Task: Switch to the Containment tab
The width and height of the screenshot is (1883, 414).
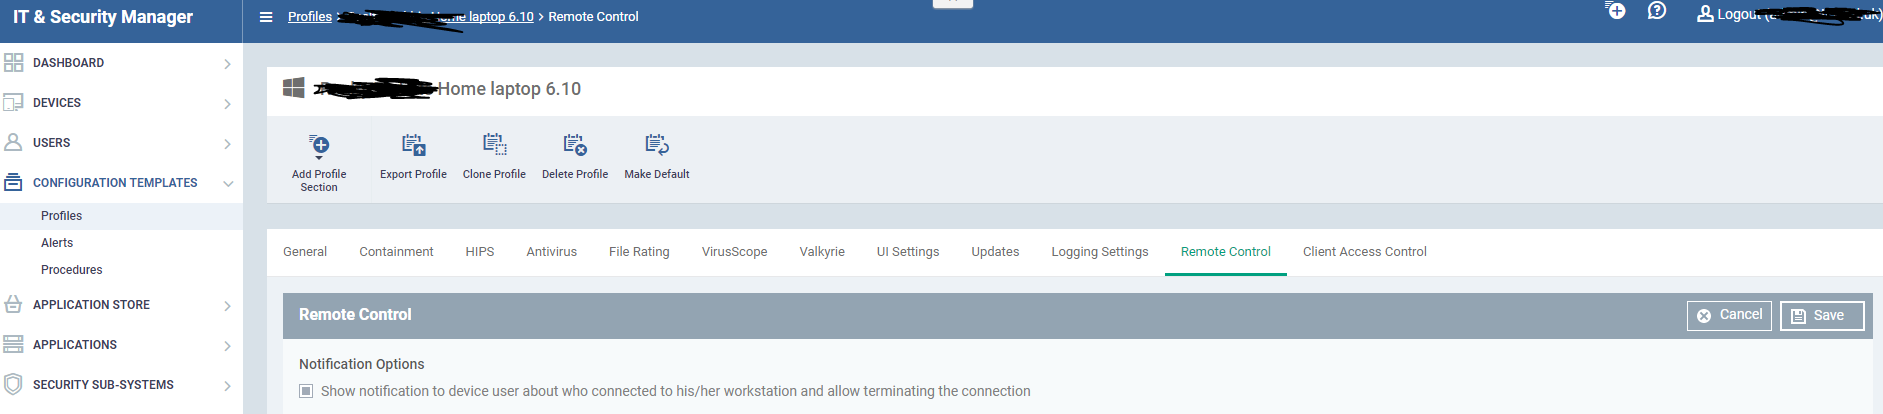Action: click(x=396, y=252)
